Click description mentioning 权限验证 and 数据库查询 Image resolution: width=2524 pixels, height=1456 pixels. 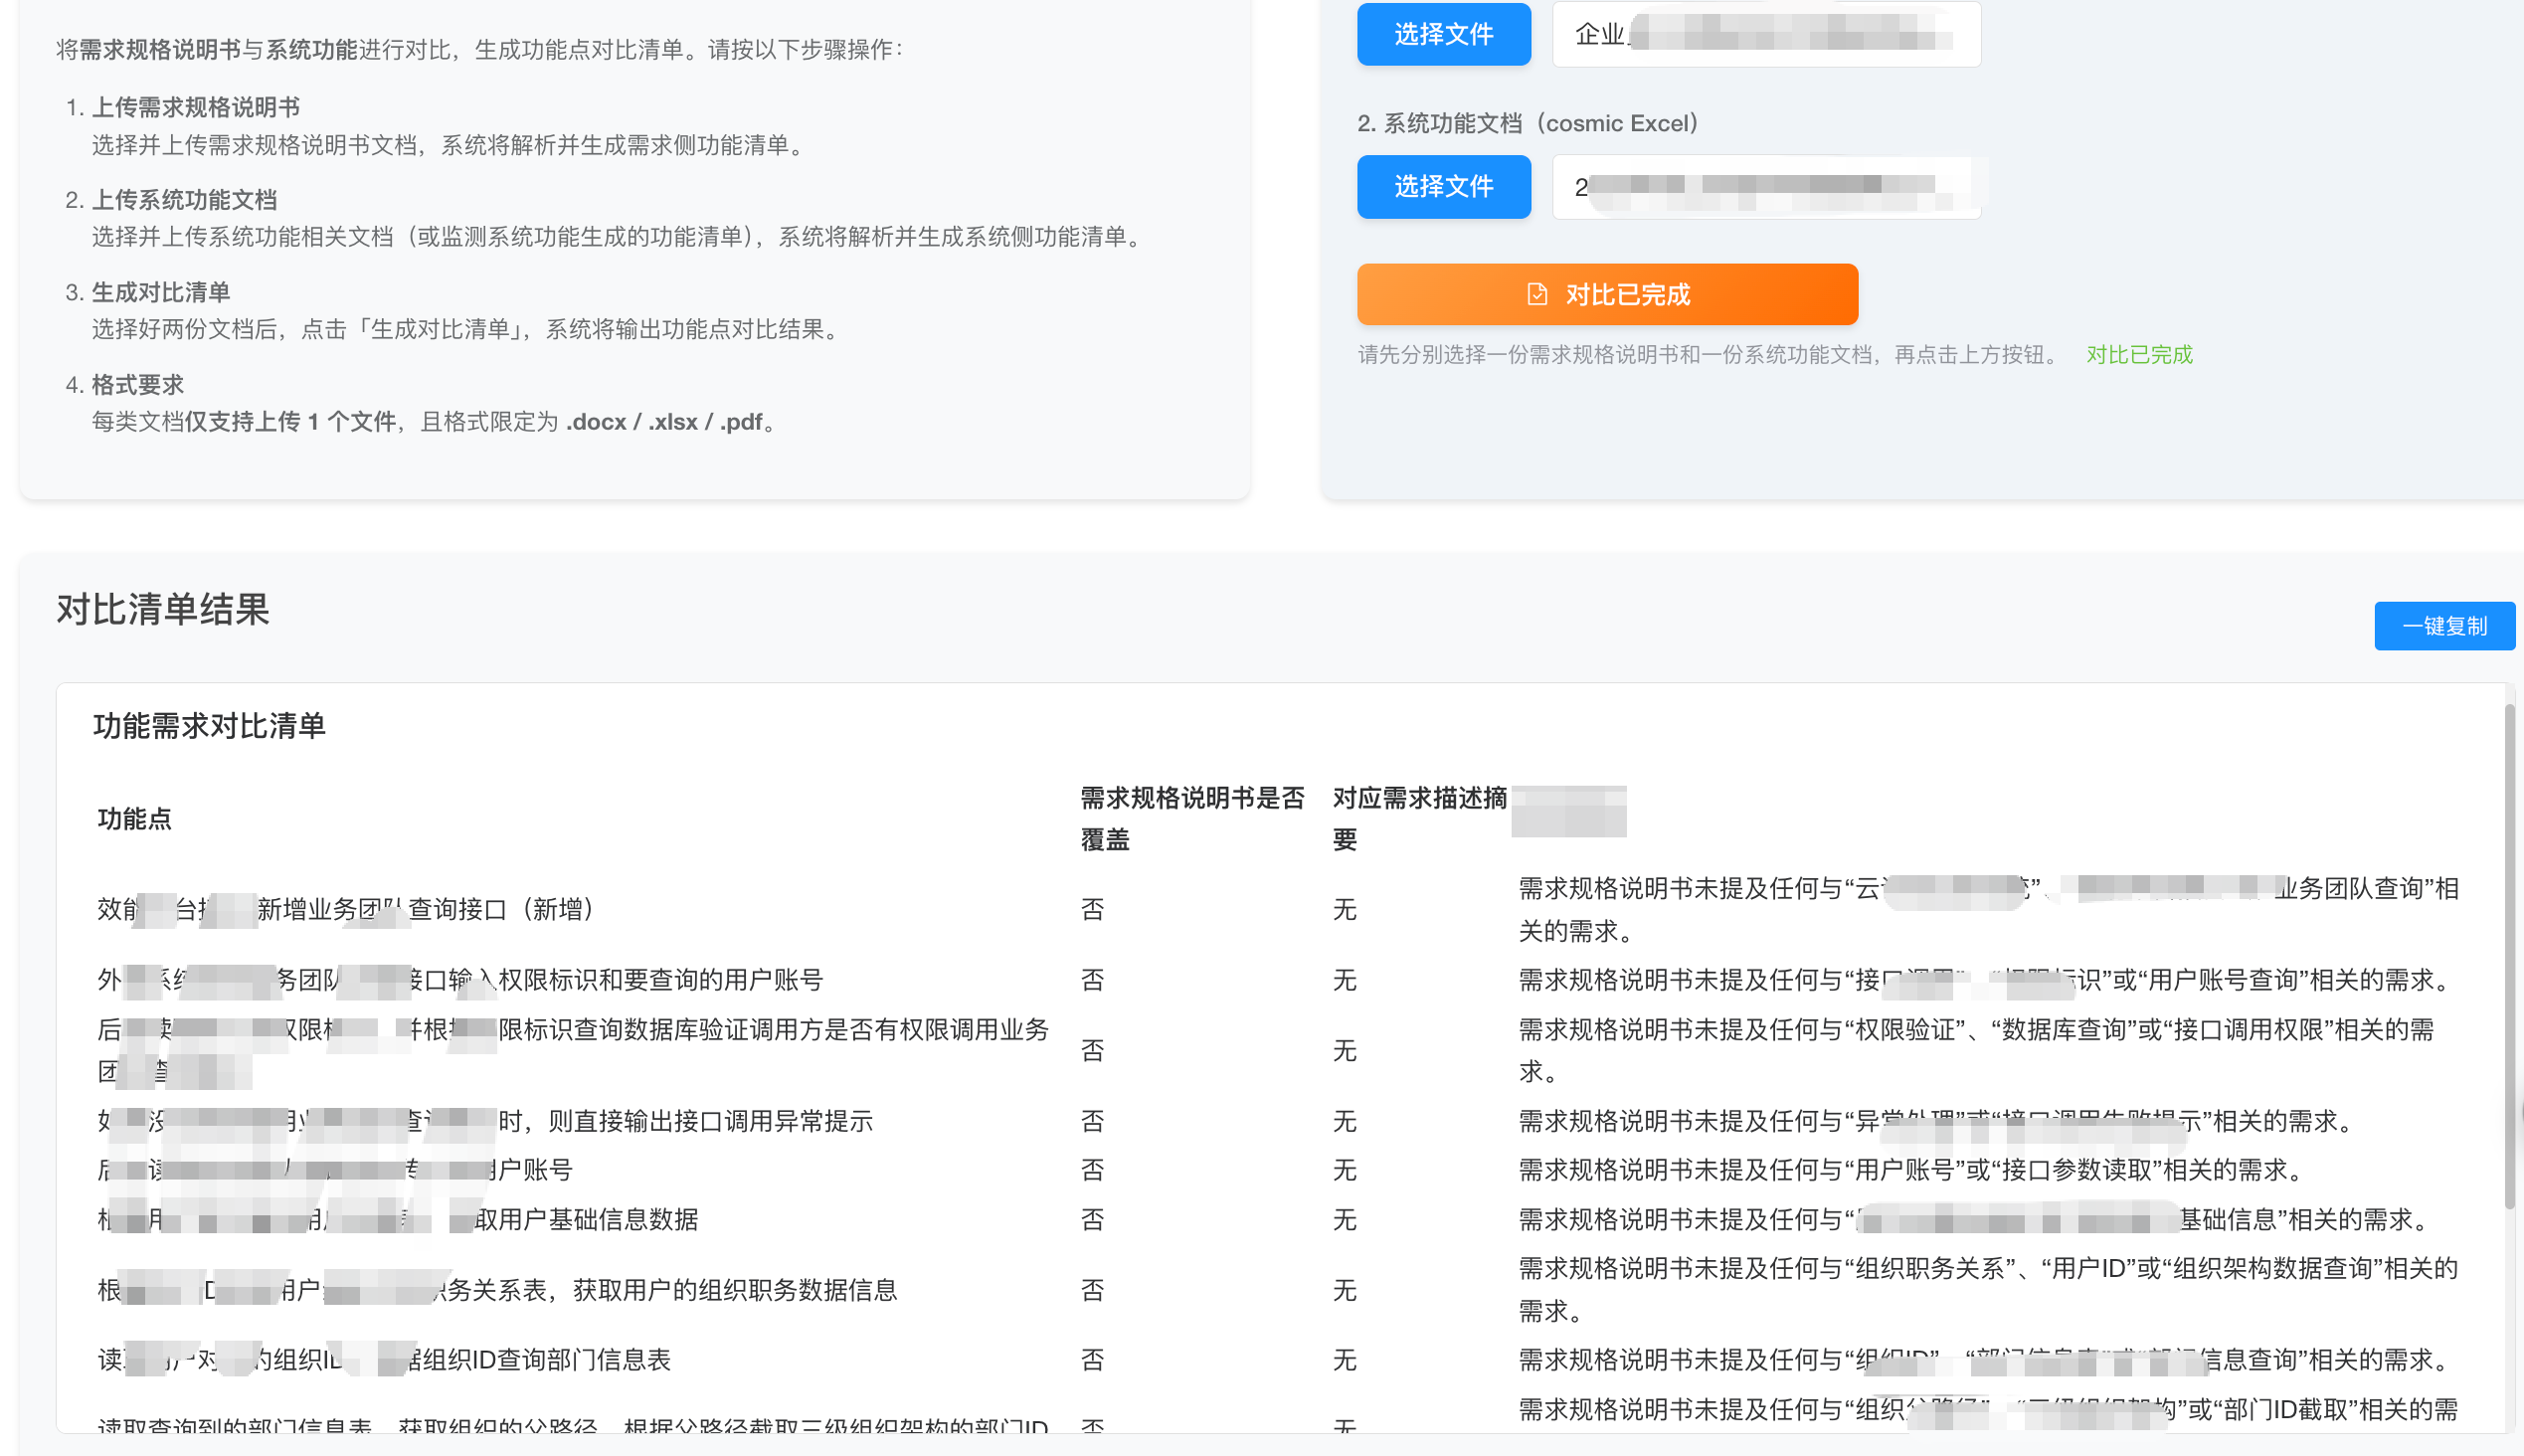point(1975,1050)
